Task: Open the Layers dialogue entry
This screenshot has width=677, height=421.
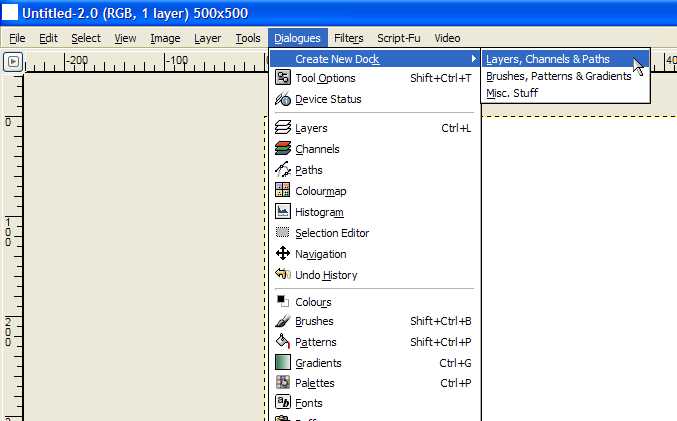Action: 375,128
